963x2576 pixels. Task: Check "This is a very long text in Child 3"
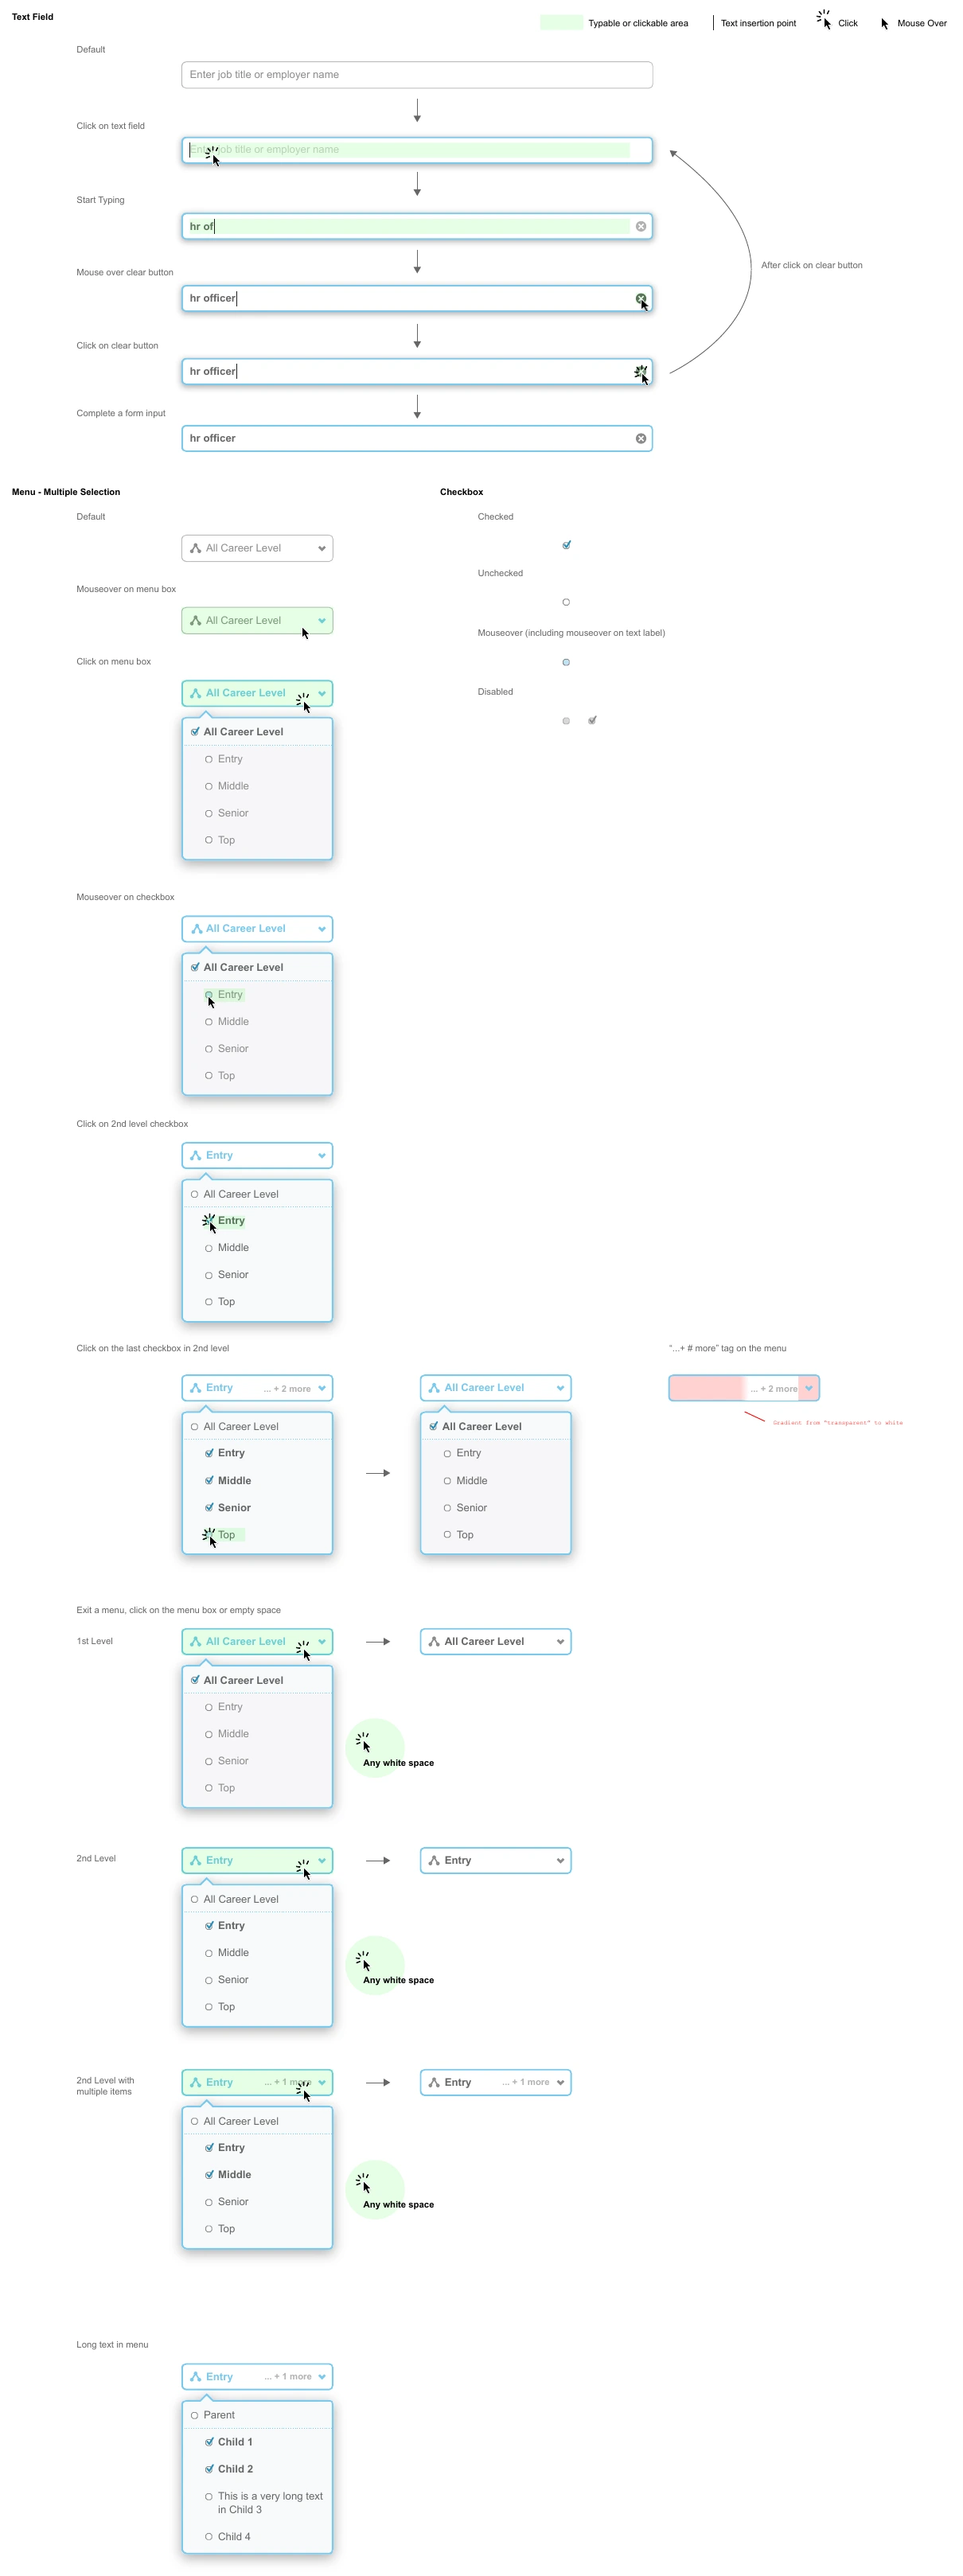[x=209, y=2496]
